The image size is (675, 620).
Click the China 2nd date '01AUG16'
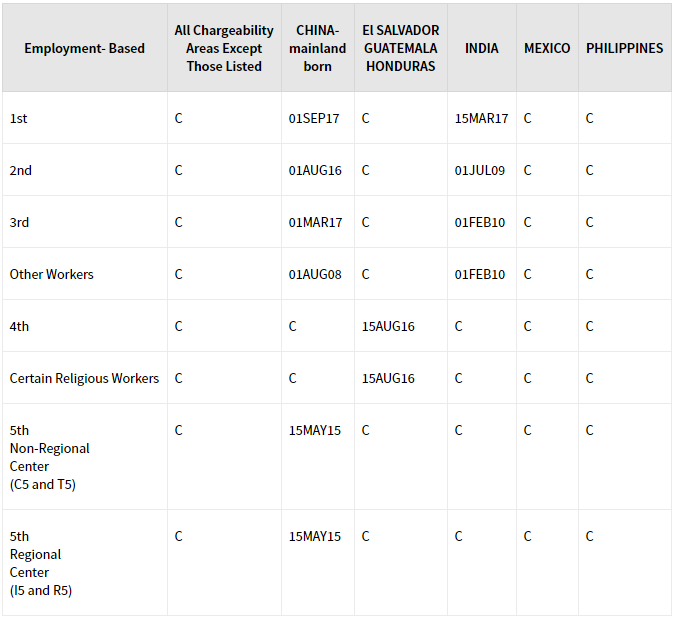tap(315, 170)
